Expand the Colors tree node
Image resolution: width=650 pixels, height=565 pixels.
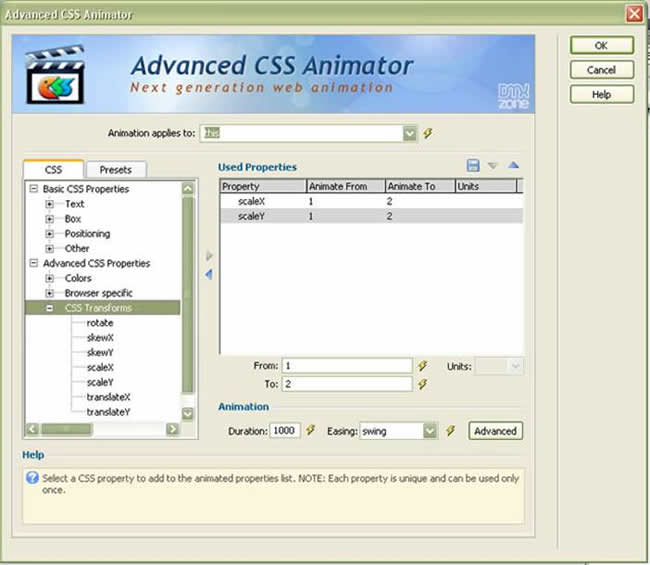pyautogui.click(x=49, y=278)
